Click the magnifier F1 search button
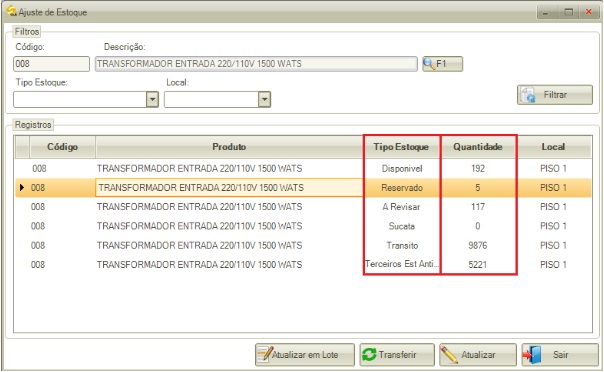The image size is (604, 372). coord(442,64)
